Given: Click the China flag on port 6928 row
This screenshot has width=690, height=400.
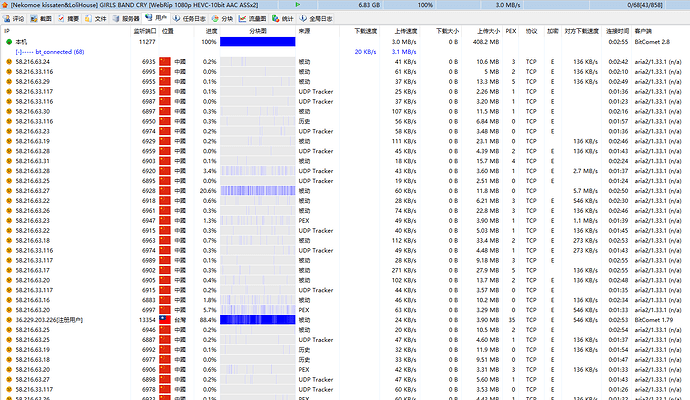Looking at the screenshot, I should tap(165, 191).
